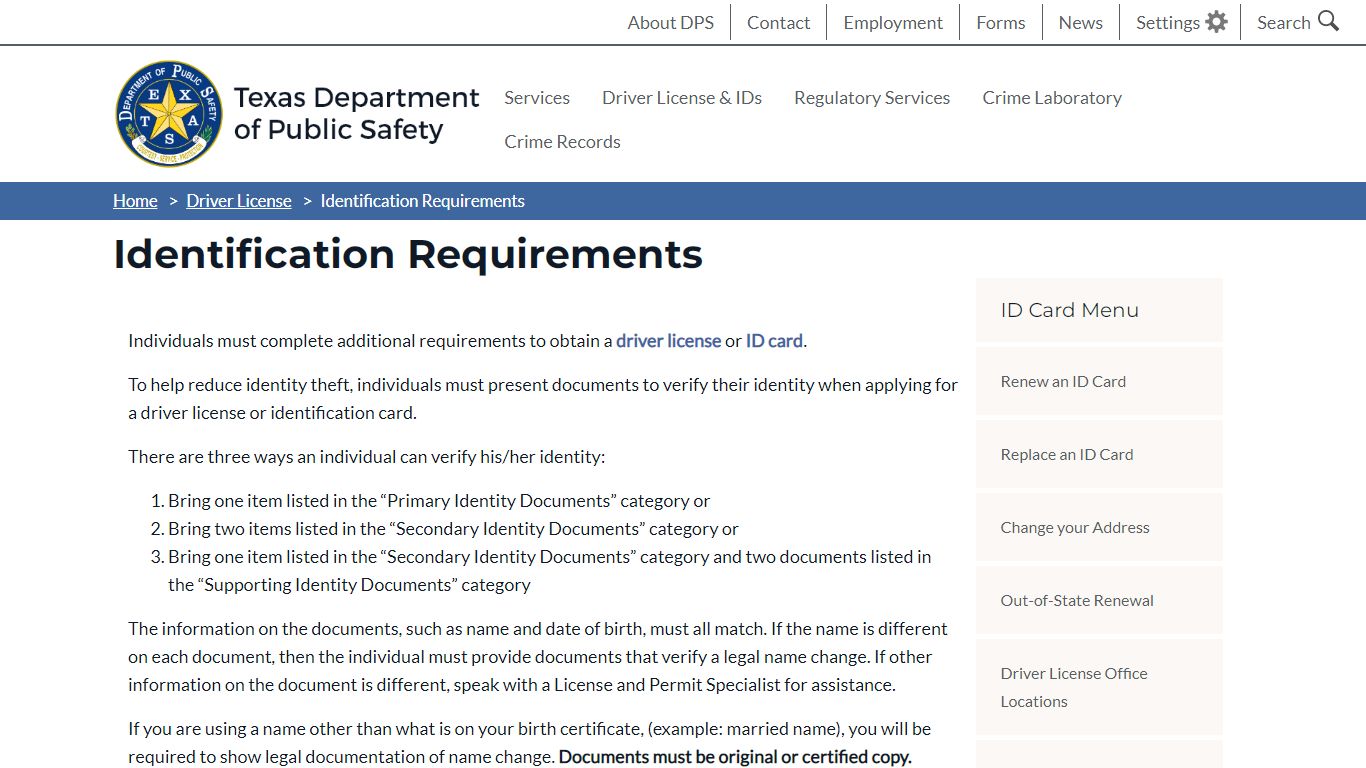Open the Forms page
Image resolution: width=1366 pixels, height=768 pixels.
pyautogui.click(x=1001, y=22)
